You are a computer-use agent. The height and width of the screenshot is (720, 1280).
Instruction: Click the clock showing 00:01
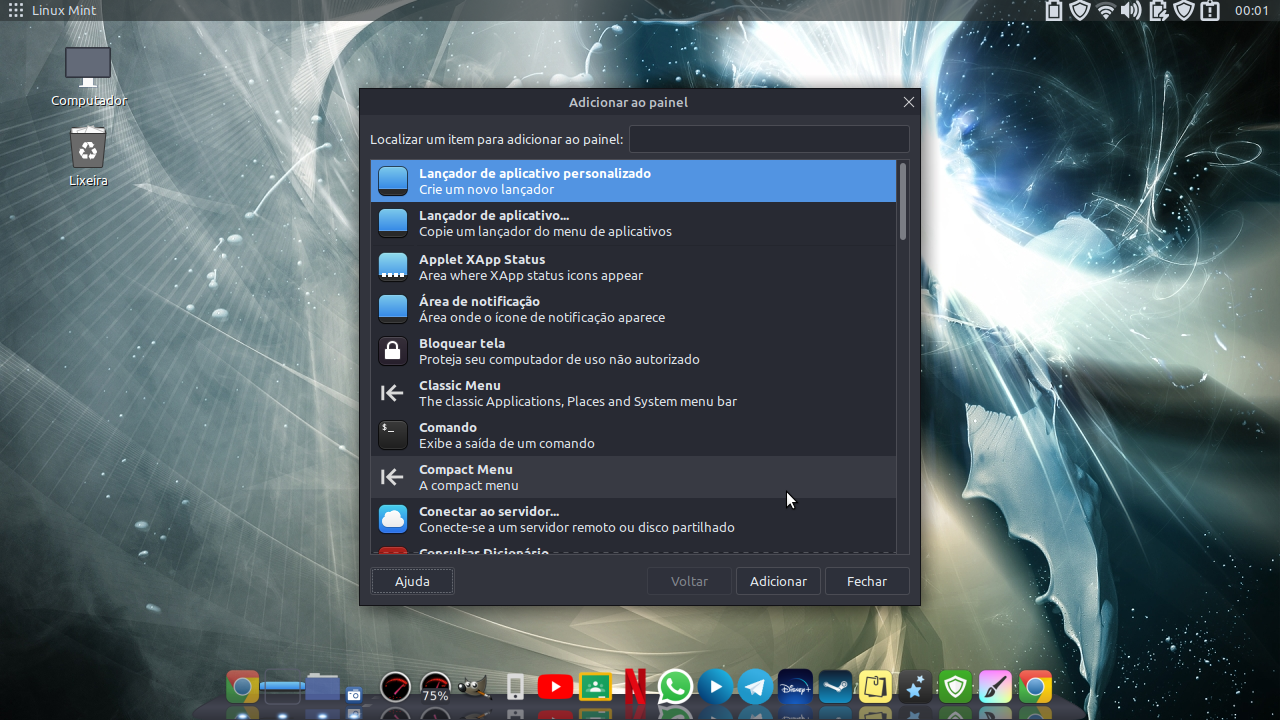coord(1252,11)
